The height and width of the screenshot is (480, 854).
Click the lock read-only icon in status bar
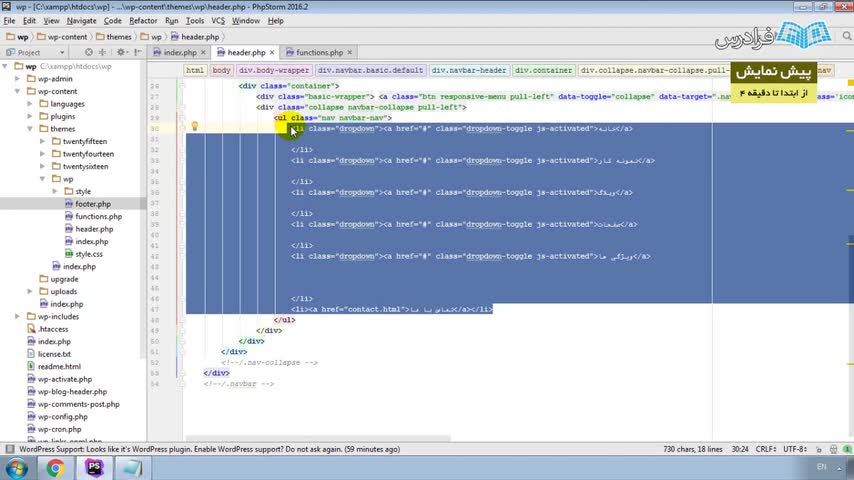tap(819, 449)
